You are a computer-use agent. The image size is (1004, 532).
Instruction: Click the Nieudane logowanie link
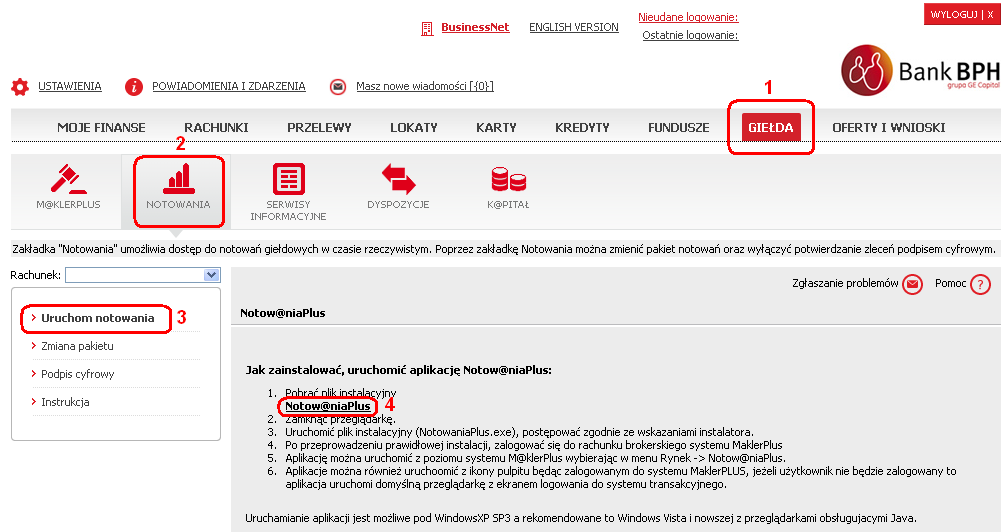(x=688, y=17)
